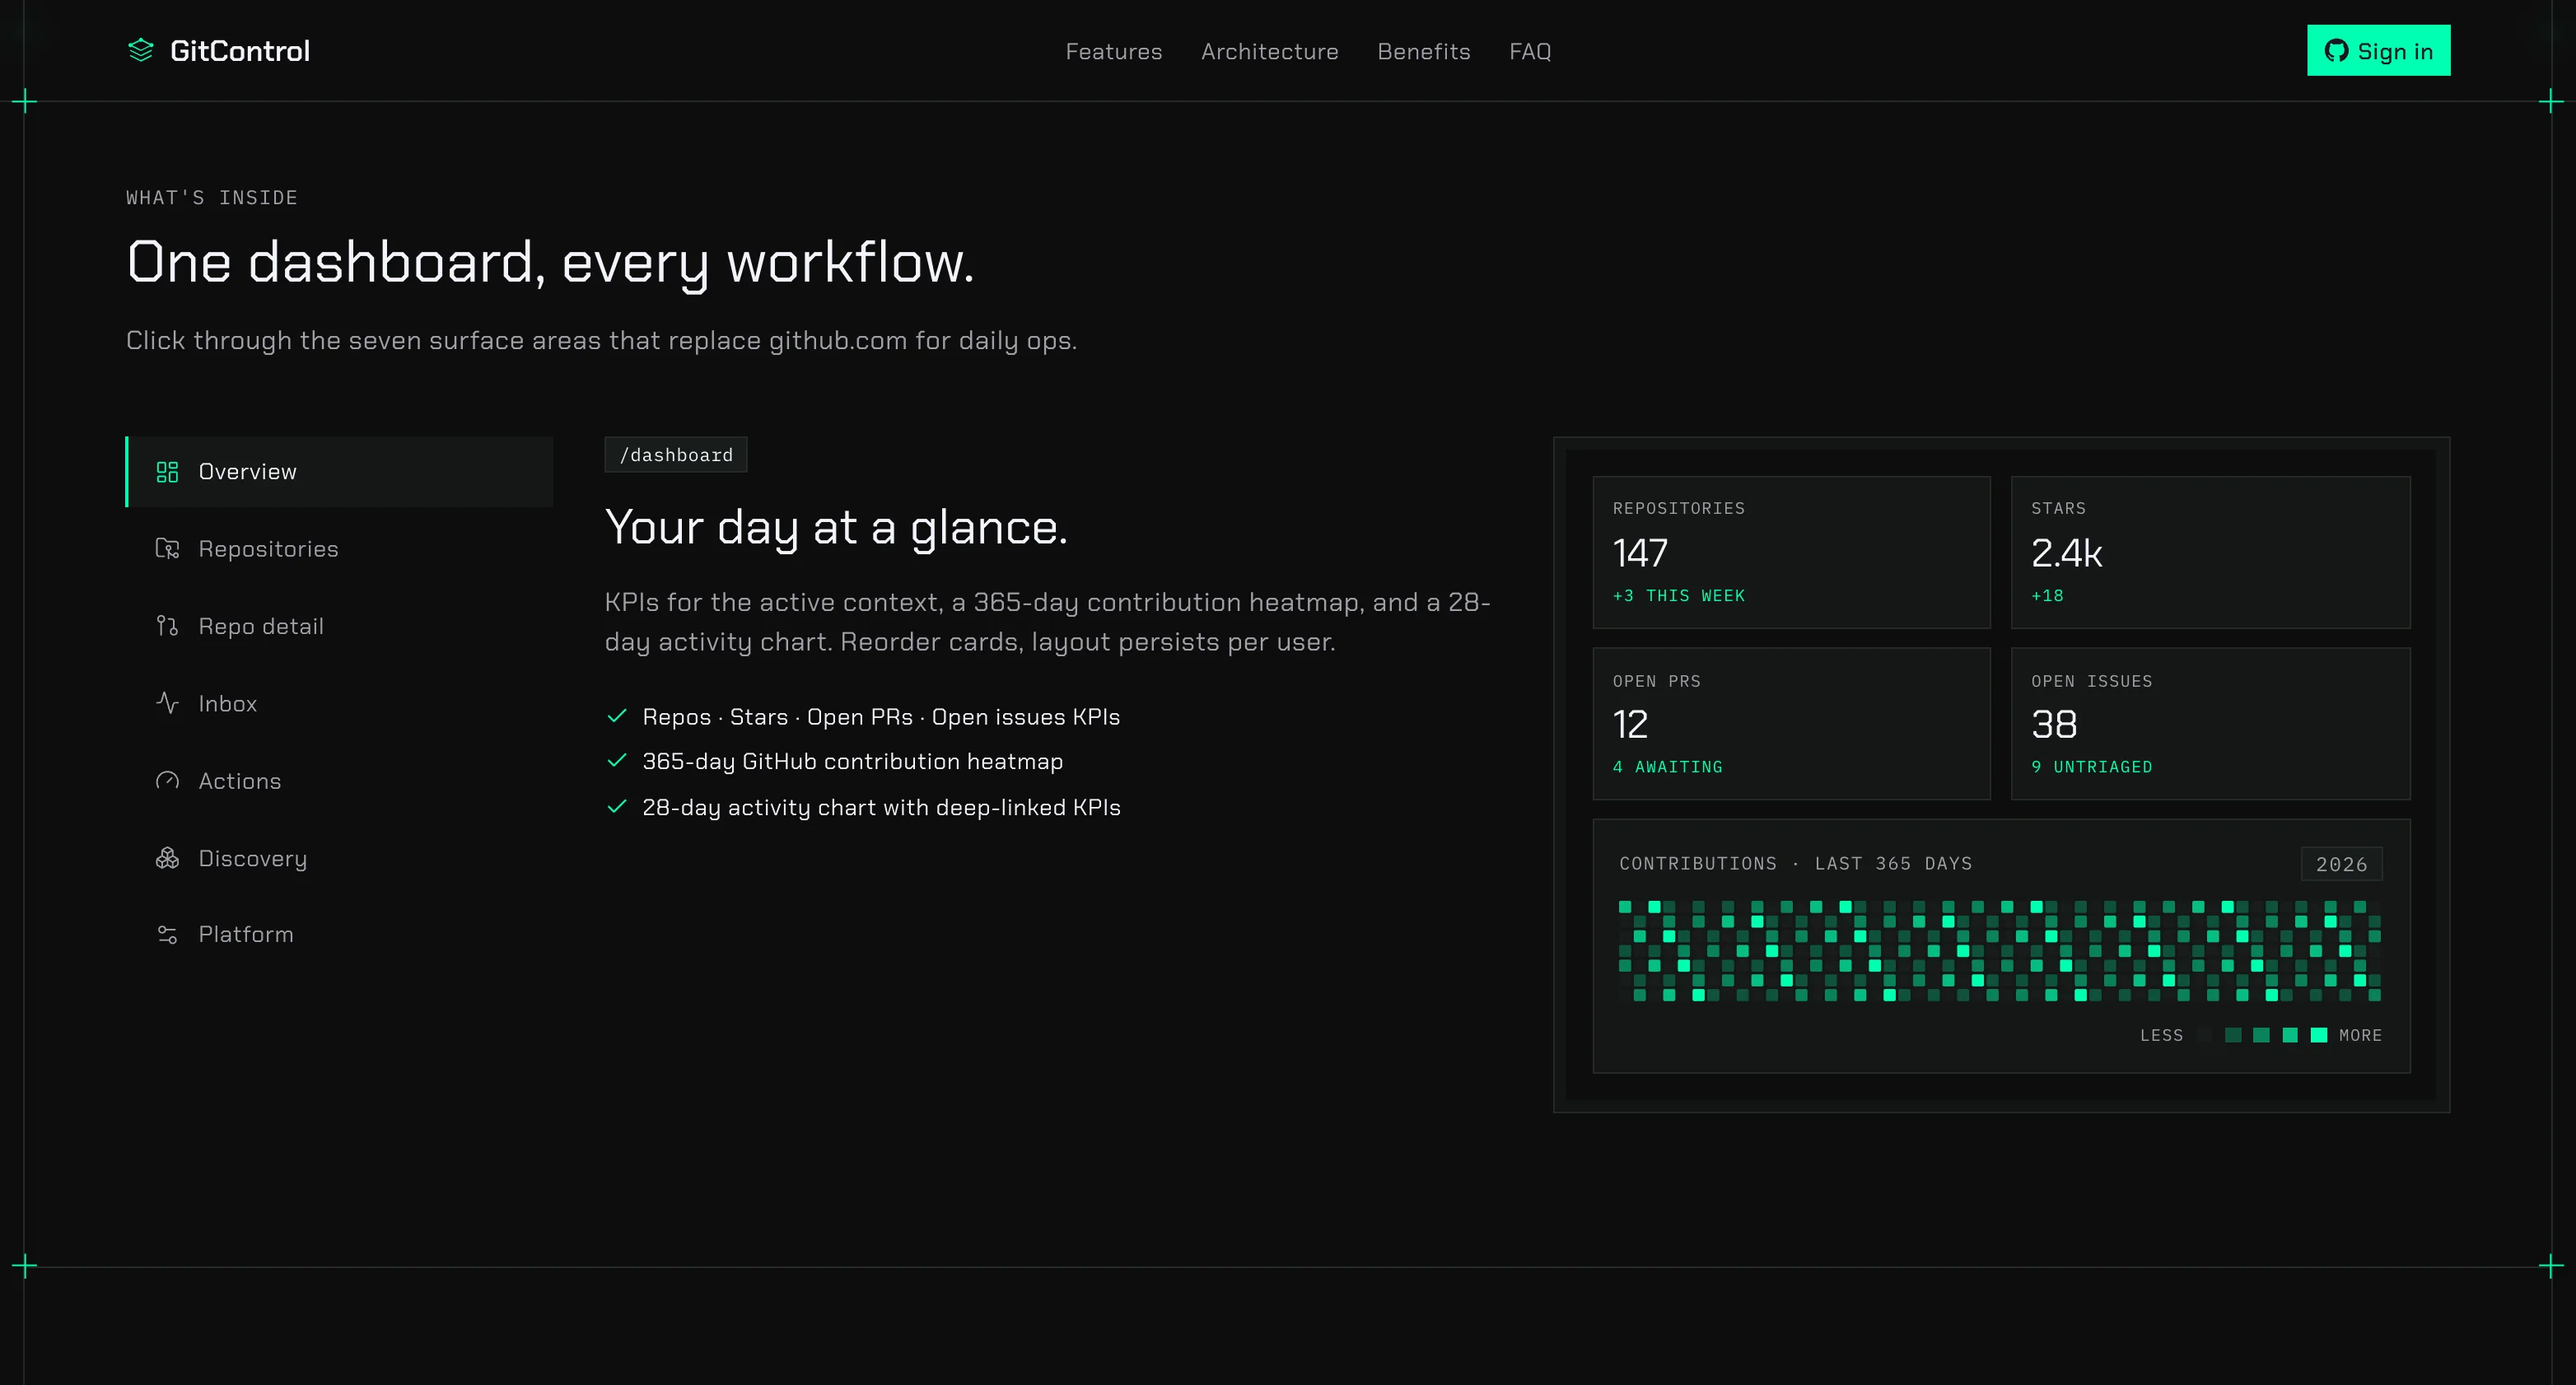Click the "WHAT'S INSIDE" label
This screenshot has height=1385, width=2576.
(x=212, y=198)
